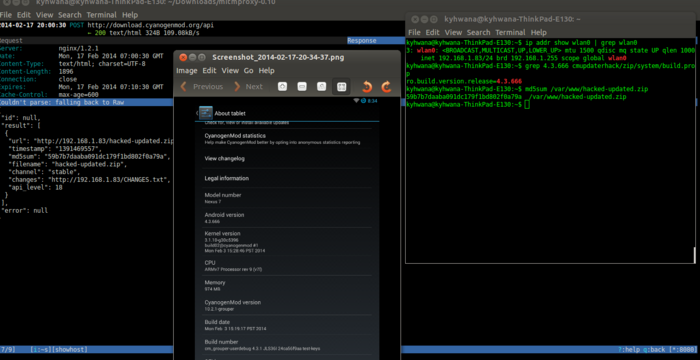Click '?:help' in mitmproxy status bar
Screen dimensions: 700x360
[629, 349]
